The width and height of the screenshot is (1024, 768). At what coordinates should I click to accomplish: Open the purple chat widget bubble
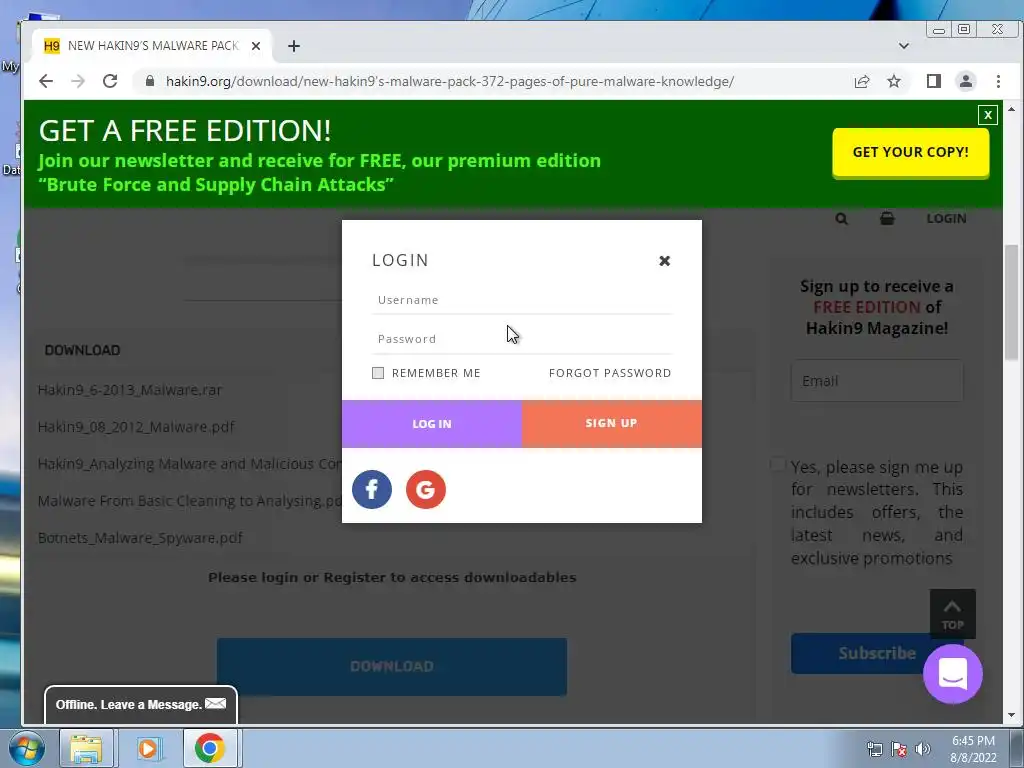tap(953, 674)
